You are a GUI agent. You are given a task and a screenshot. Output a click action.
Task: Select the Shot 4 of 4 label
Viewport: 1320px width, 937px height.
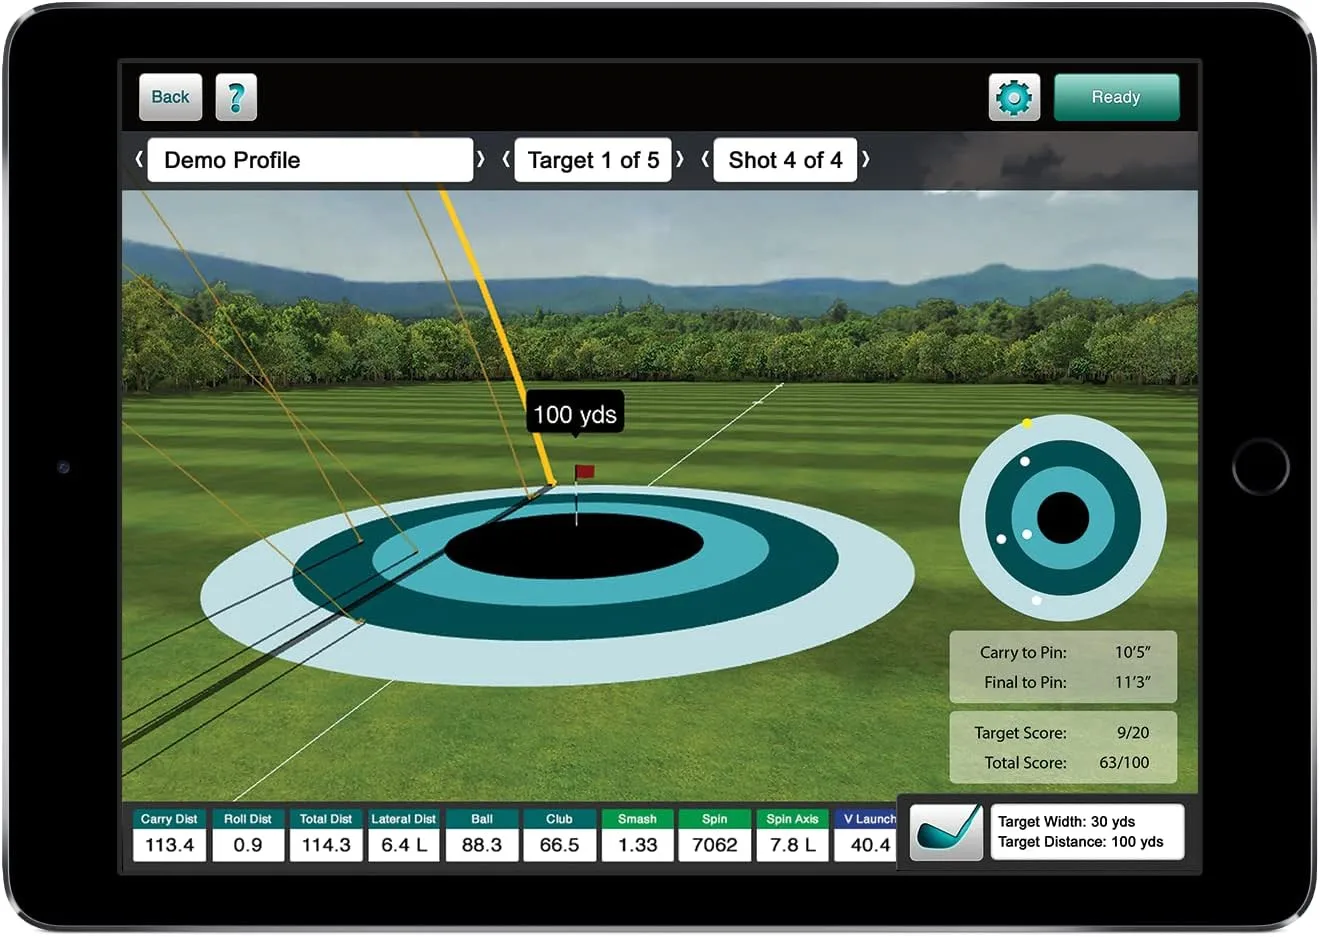point(785,160)
